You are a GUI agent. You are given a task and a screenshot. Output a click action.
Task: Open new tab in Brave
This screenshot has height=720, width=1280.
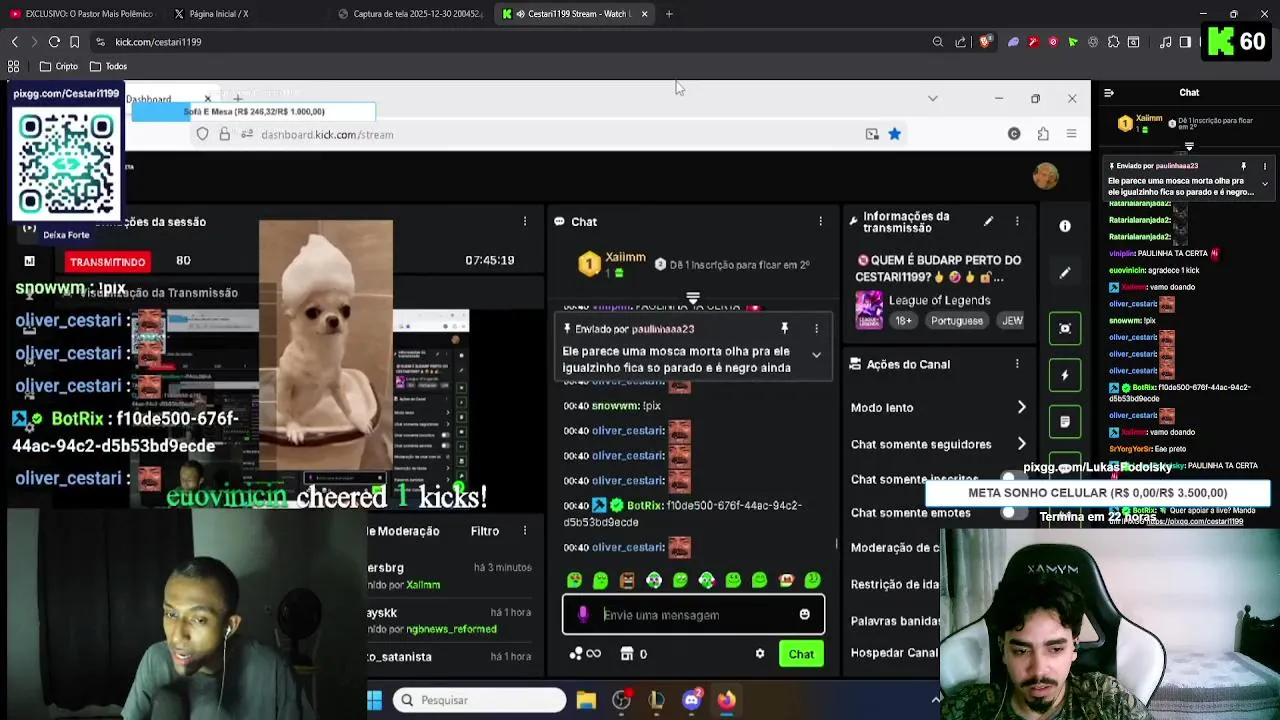pyautogui.click(x=669, y=14)
